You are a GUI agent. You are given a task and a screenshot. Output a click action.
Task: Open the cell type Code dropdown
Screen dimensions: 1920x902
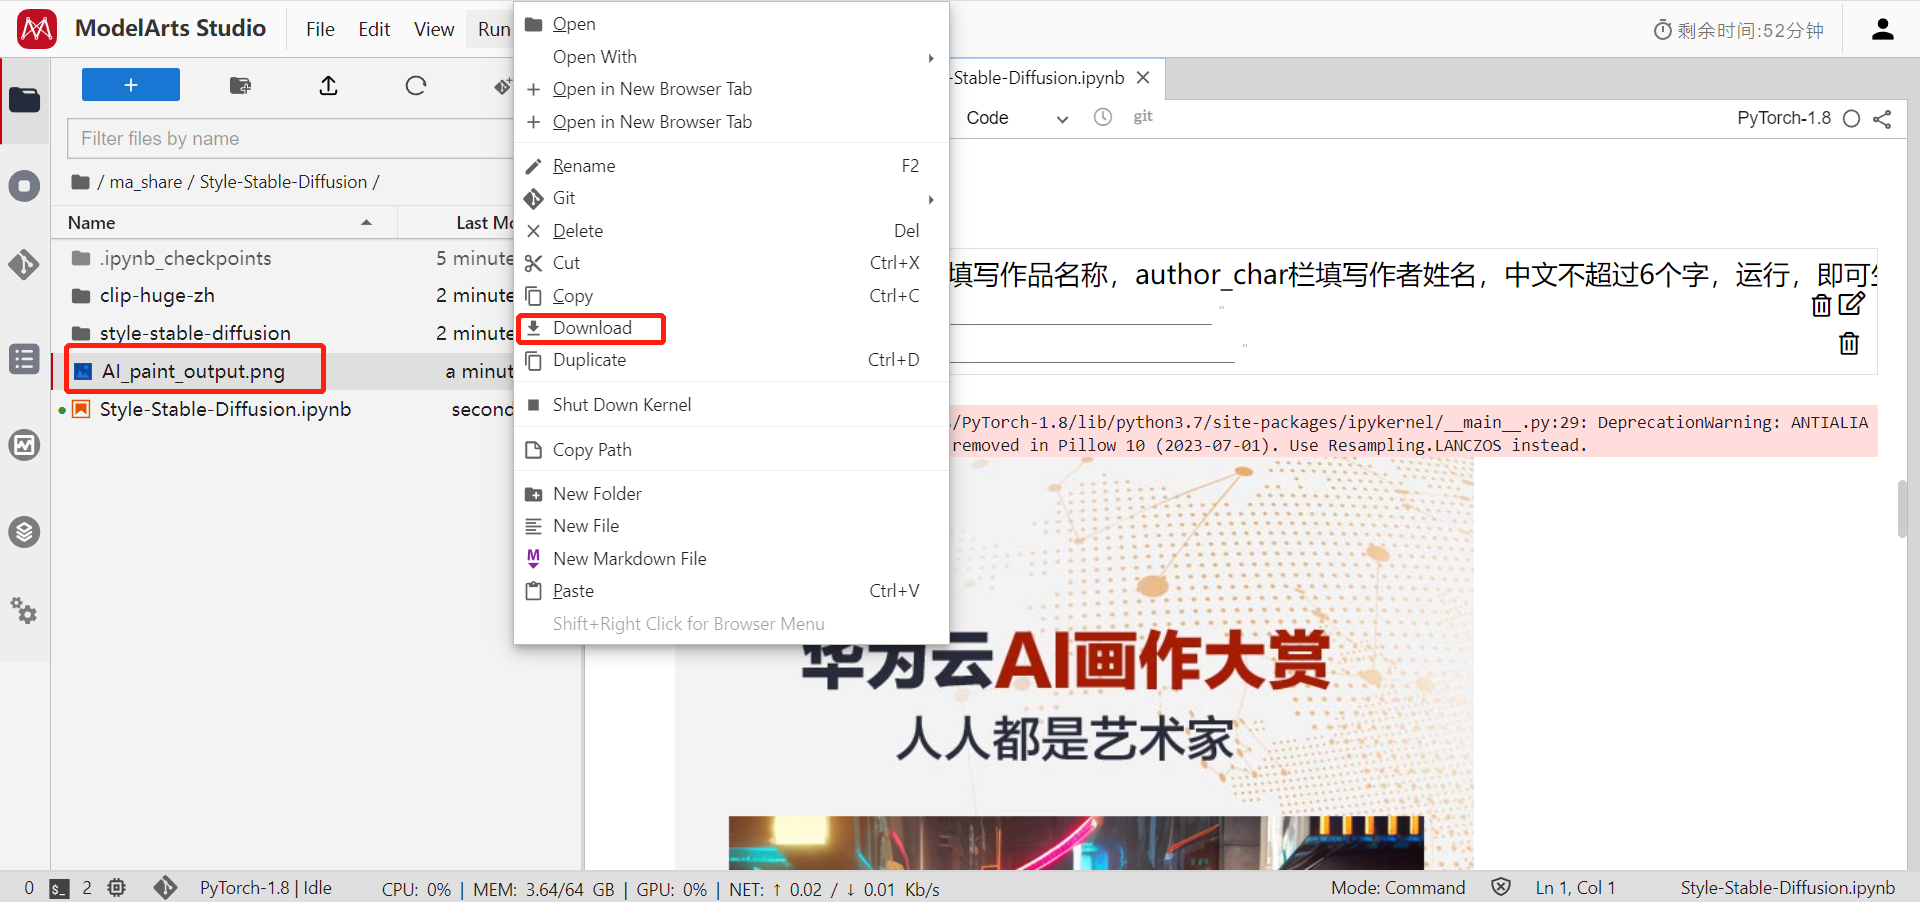(x=1016, y=118)
